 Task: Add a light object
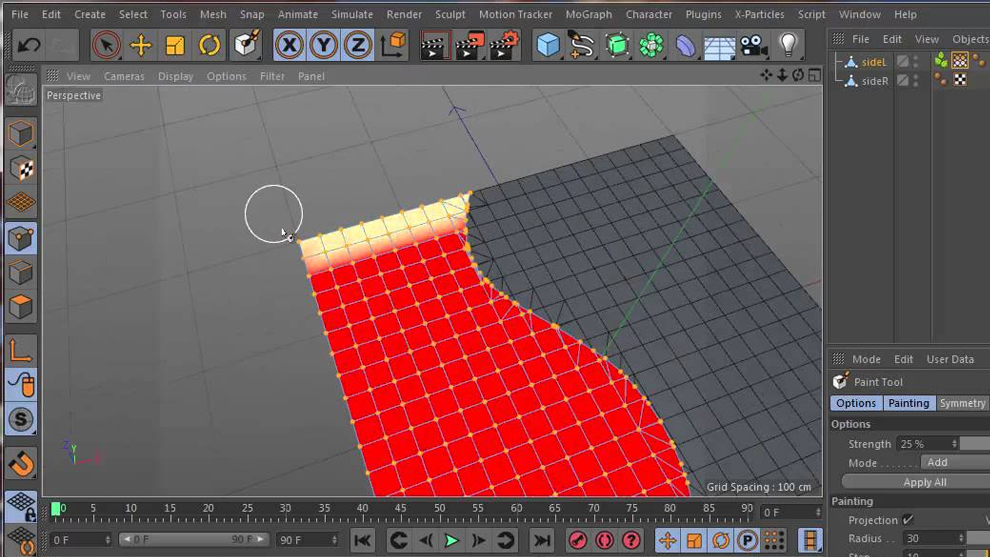[x=788, y=45]
